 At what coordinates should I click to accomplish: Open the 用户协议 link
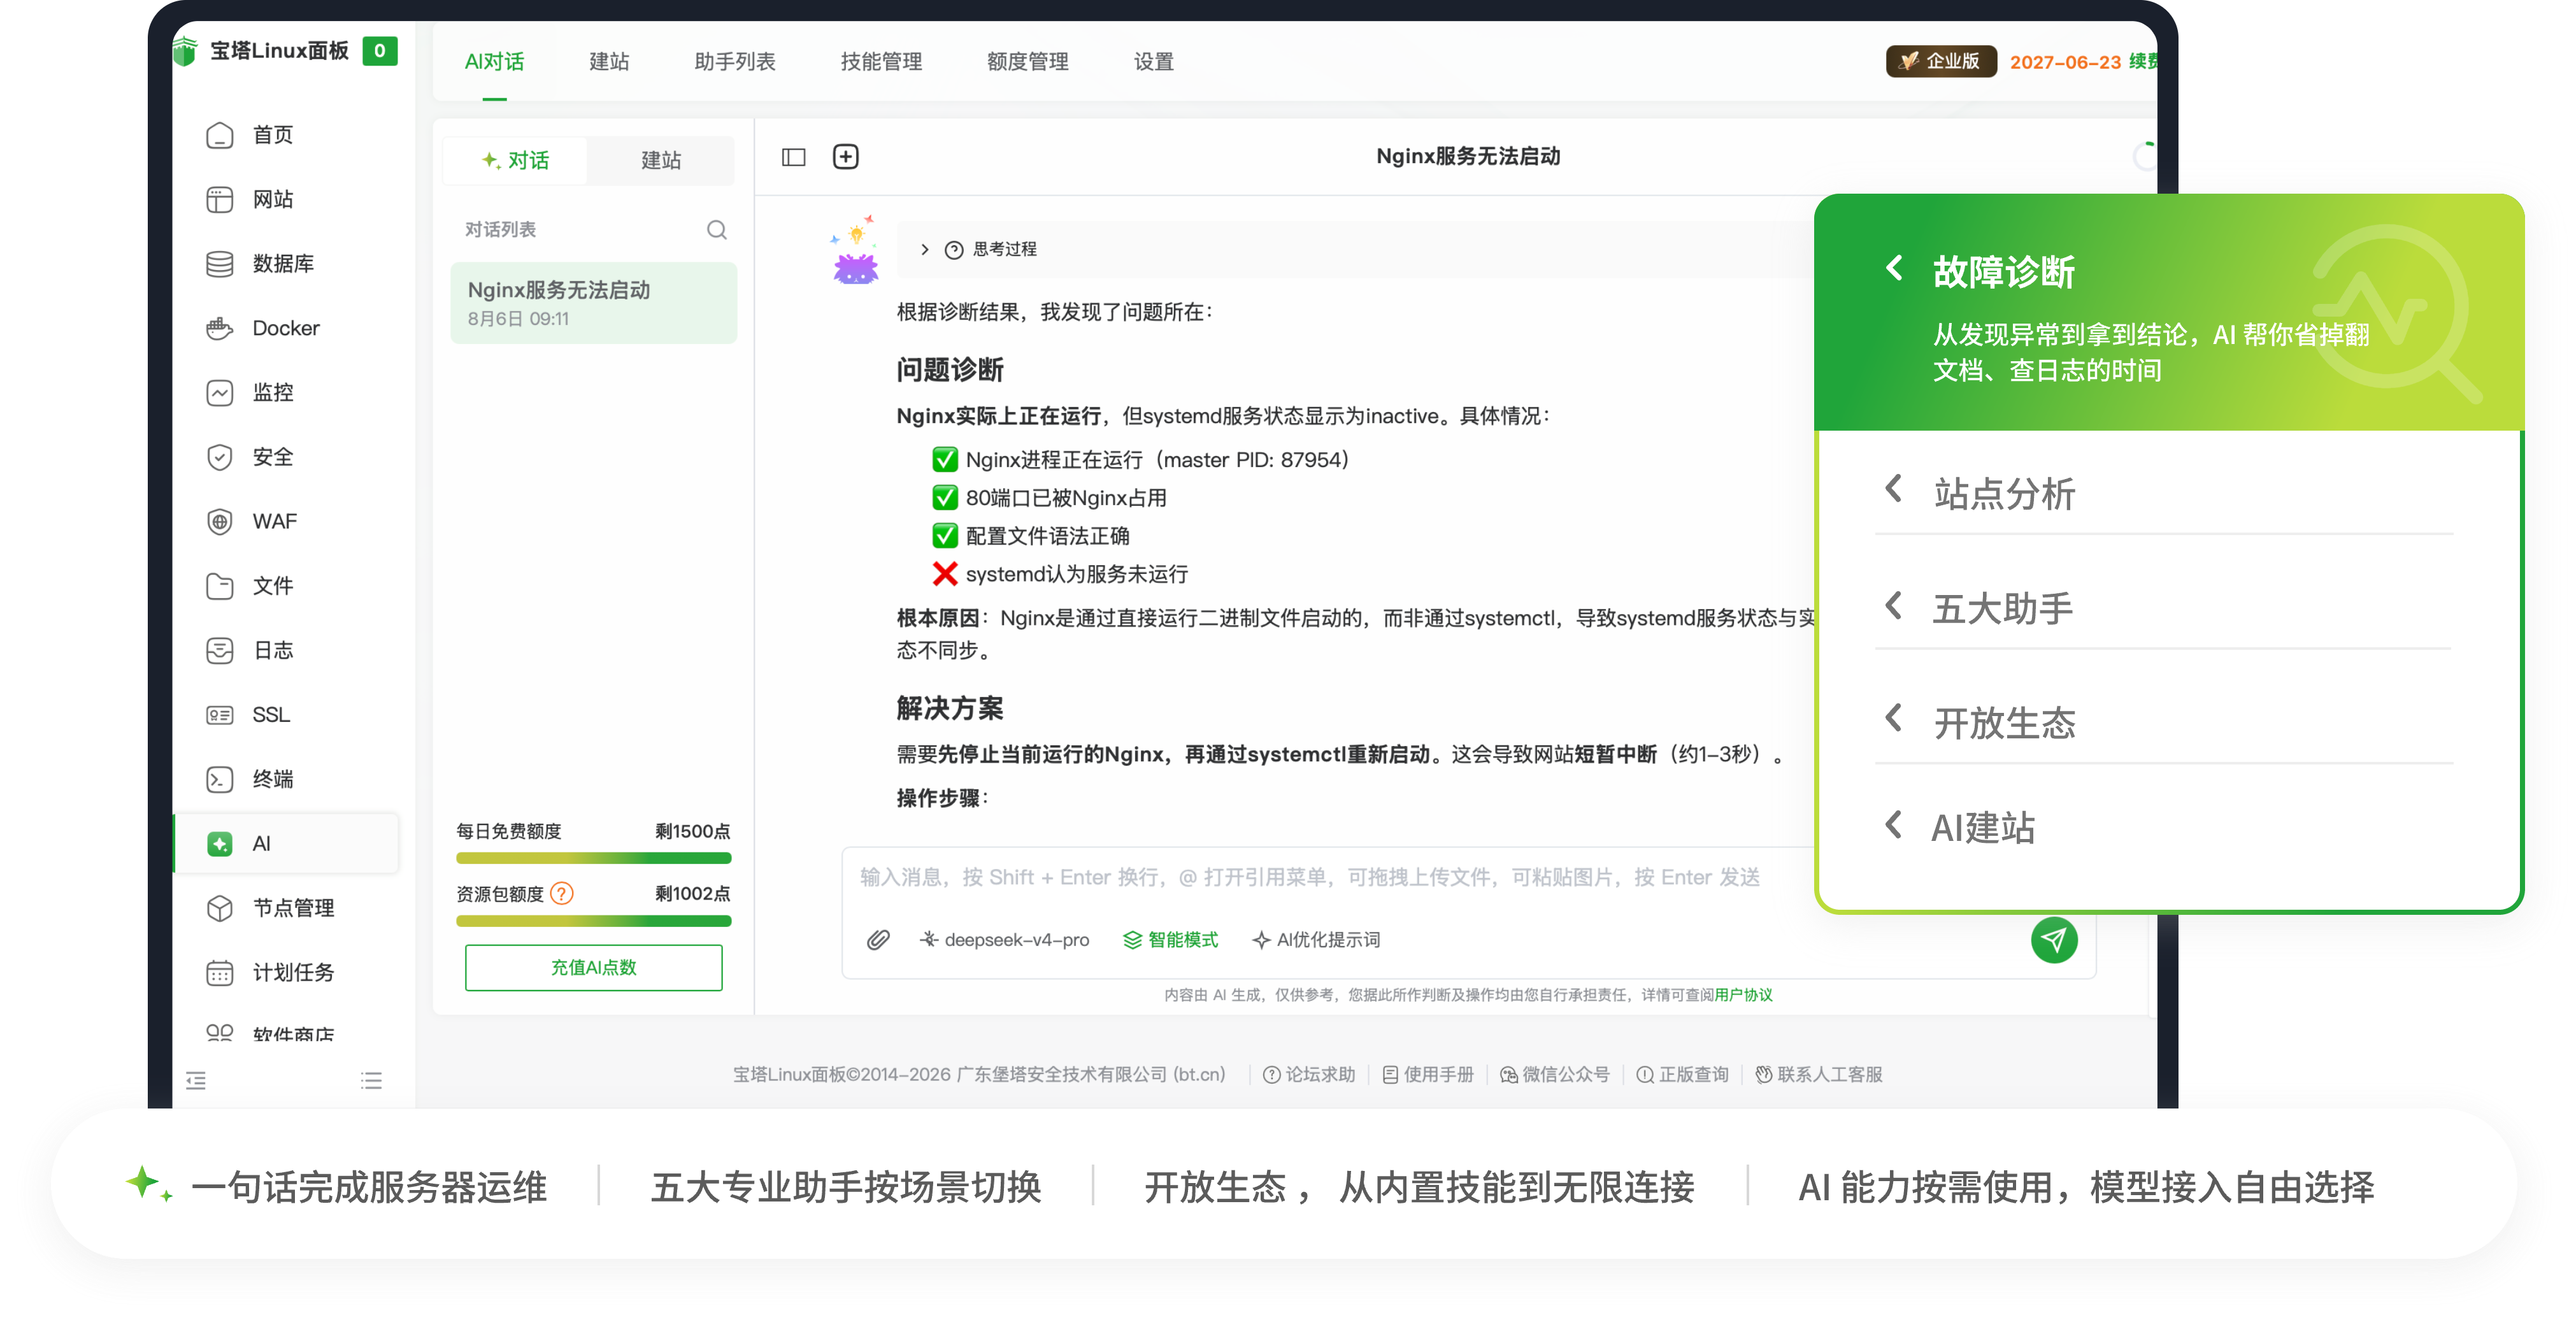click(x=1744, y=995)
